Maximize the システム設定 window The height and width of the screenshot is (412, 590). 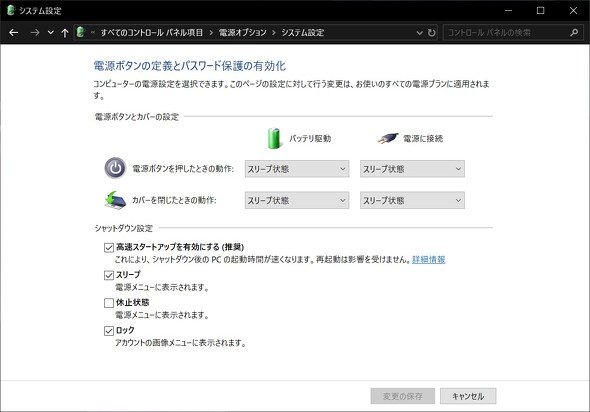(540, 11)
